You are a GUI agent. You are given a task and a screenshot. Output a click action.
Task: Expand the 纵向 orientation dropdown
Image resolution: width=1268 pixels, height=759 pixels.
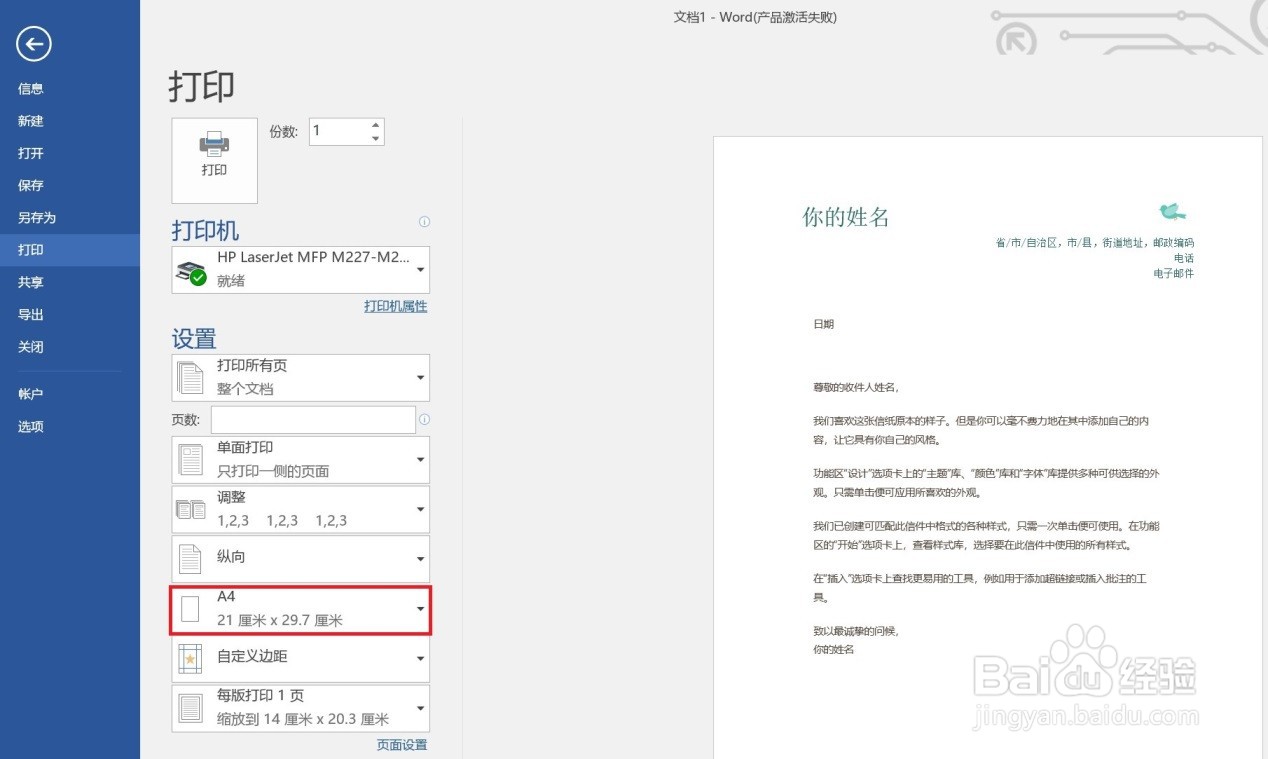419,558
